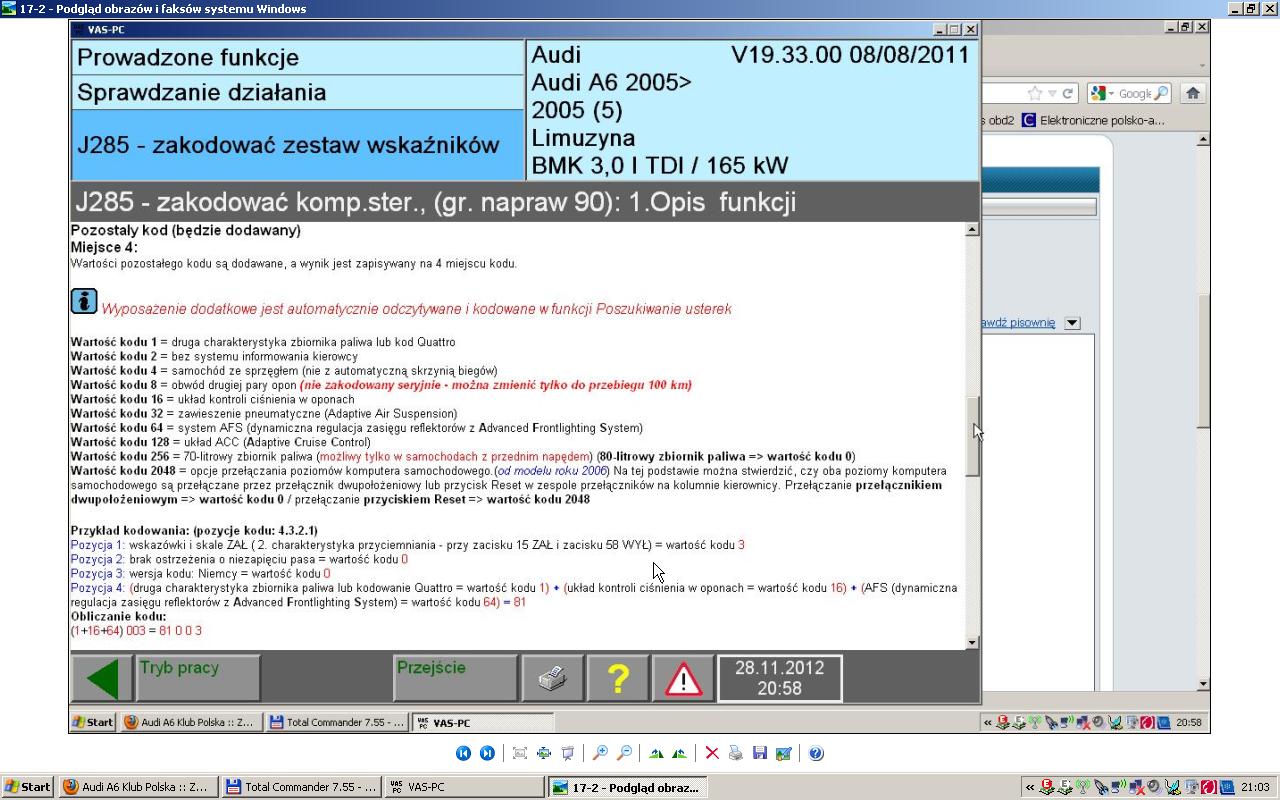1280x800 pixels.
Task: Switch to Total Commander 7.55 on the outer taskbar
Action: 302,787
